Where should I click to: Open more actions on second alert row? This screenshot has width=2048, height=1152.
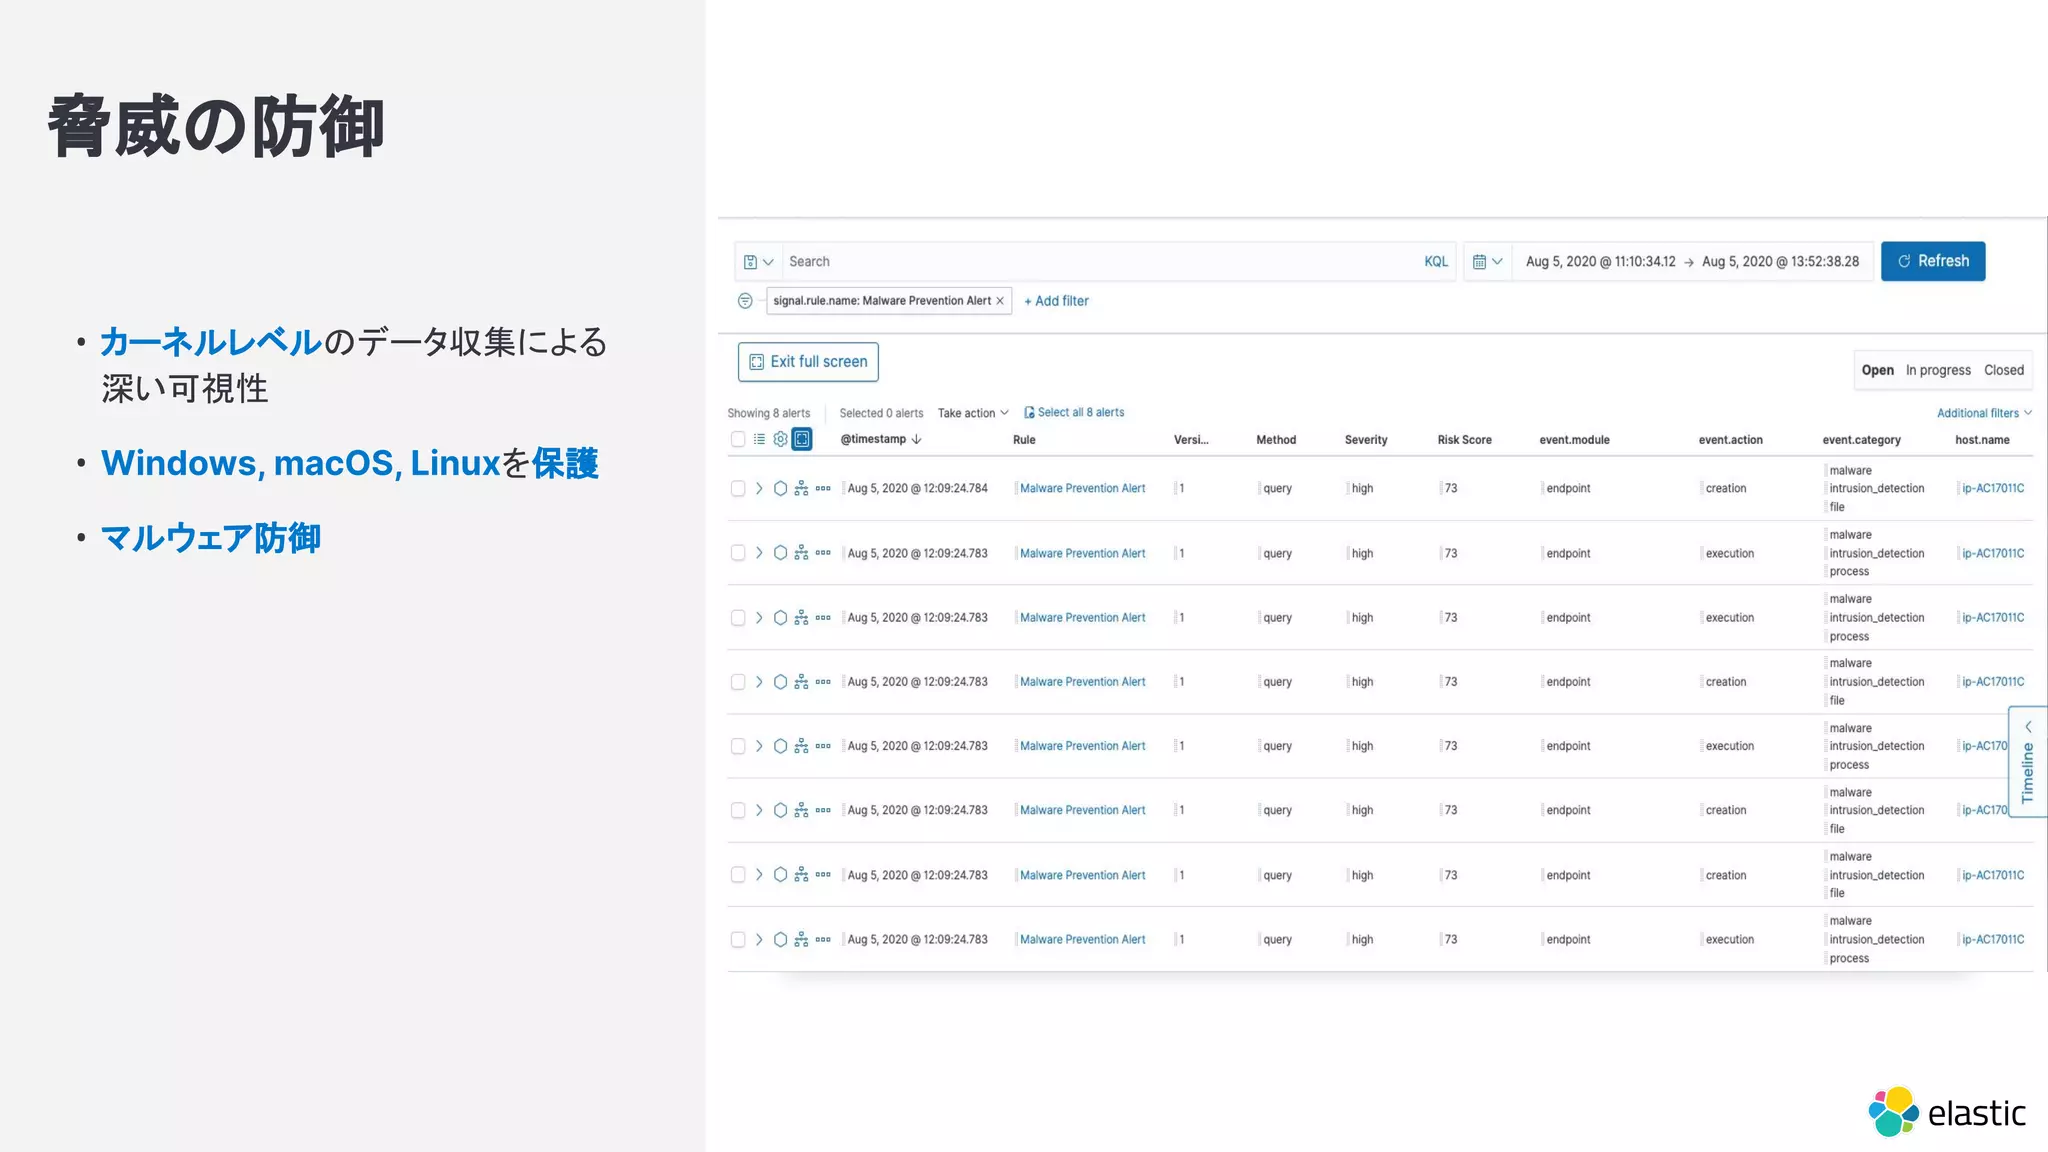823,553
